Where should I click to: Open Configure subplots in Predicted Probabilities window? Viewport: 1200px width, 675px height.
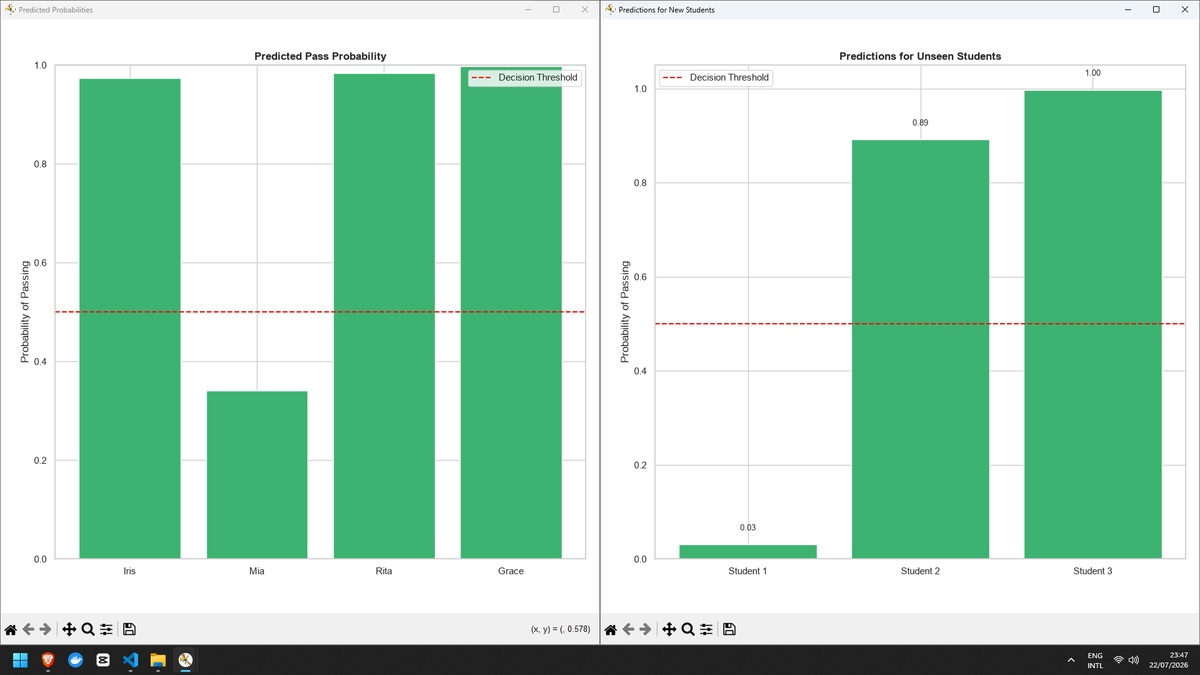tap(106, 629)
